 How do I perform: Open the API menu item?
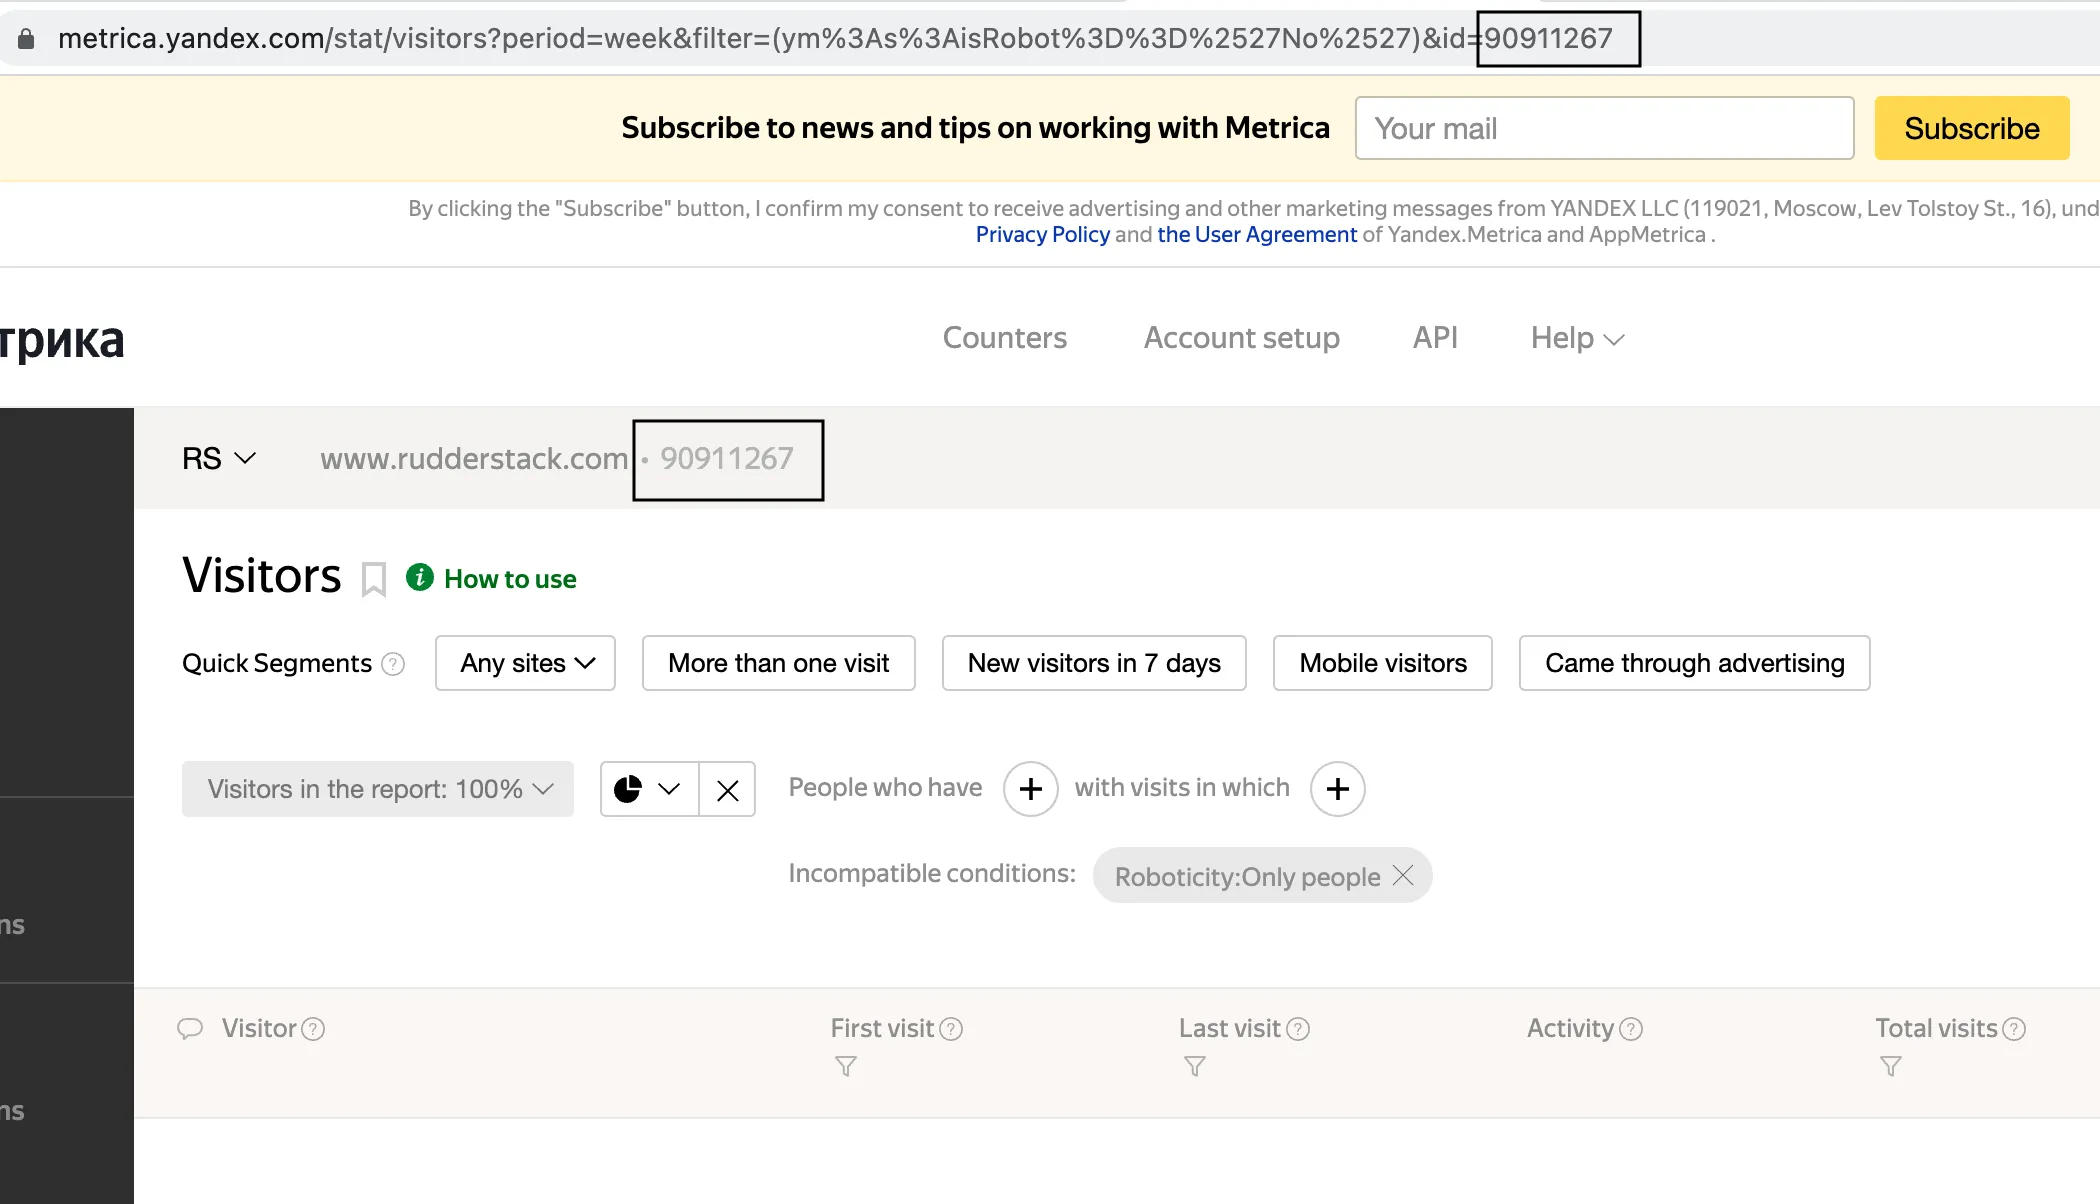[x=1435, y=338]
